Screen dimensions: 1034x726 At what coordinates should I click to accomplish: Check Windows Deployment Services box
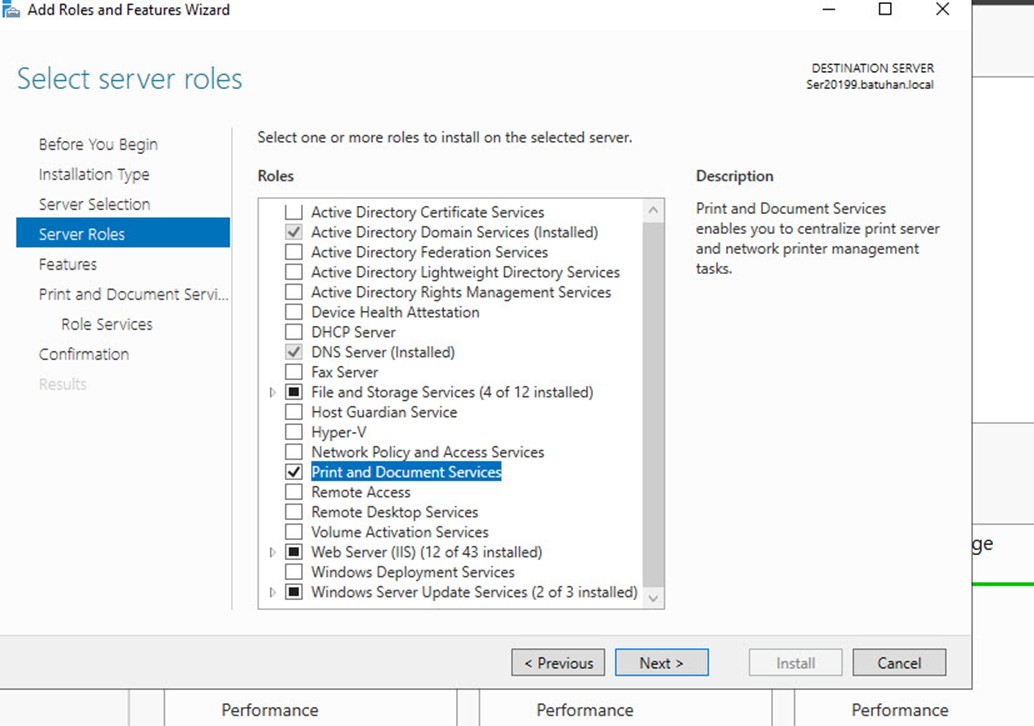tap(293, 572)
